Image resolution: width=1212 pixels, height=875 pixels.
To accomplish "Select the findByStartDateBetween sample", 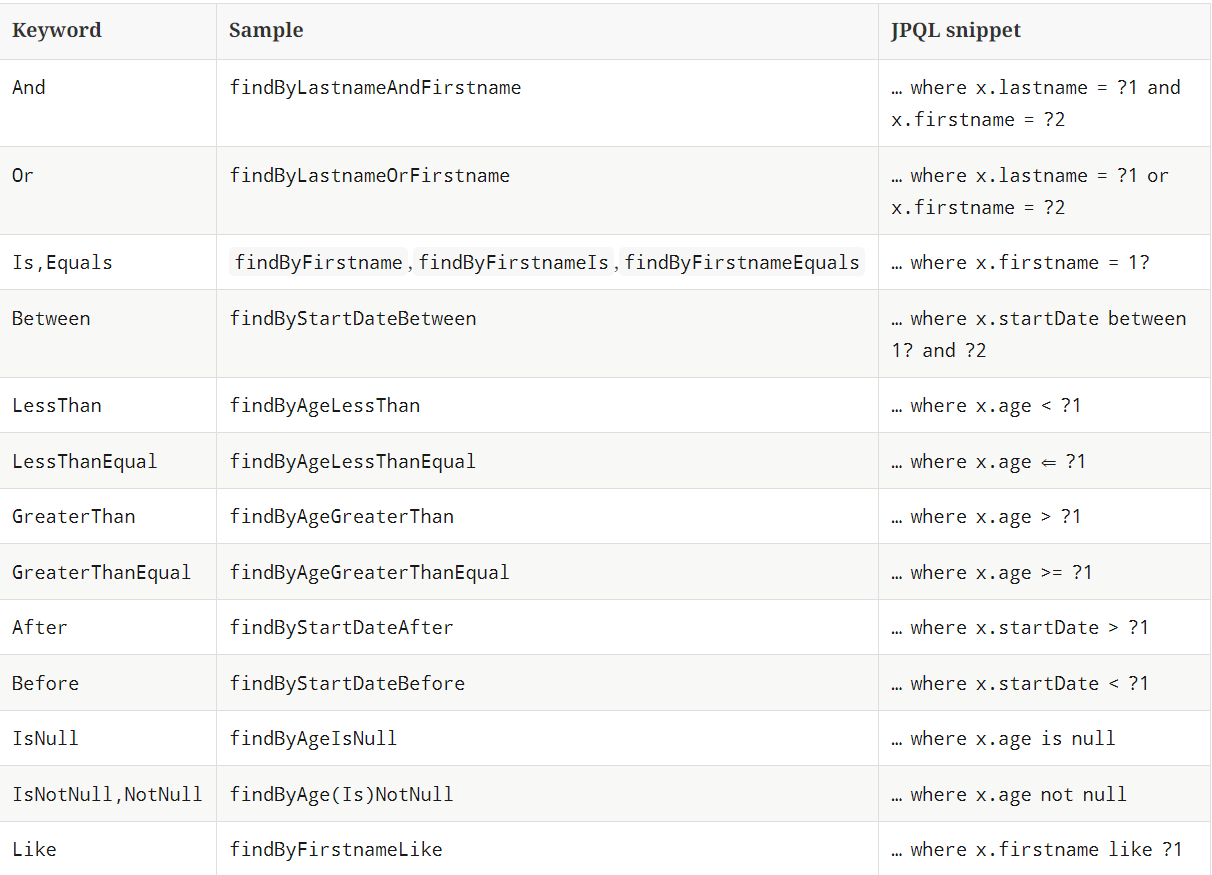I will (353, 319).
